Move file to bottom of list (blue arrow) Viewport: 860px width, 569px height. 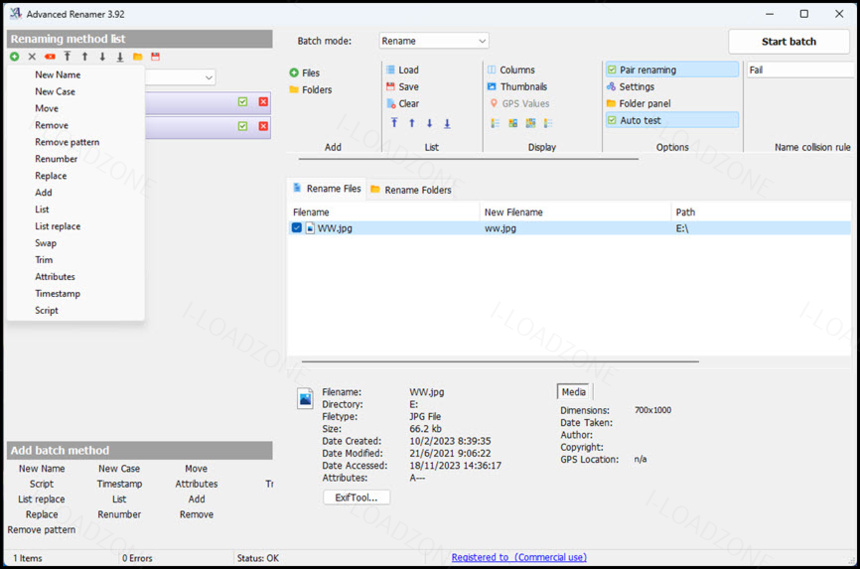click(x=447, y=123)
